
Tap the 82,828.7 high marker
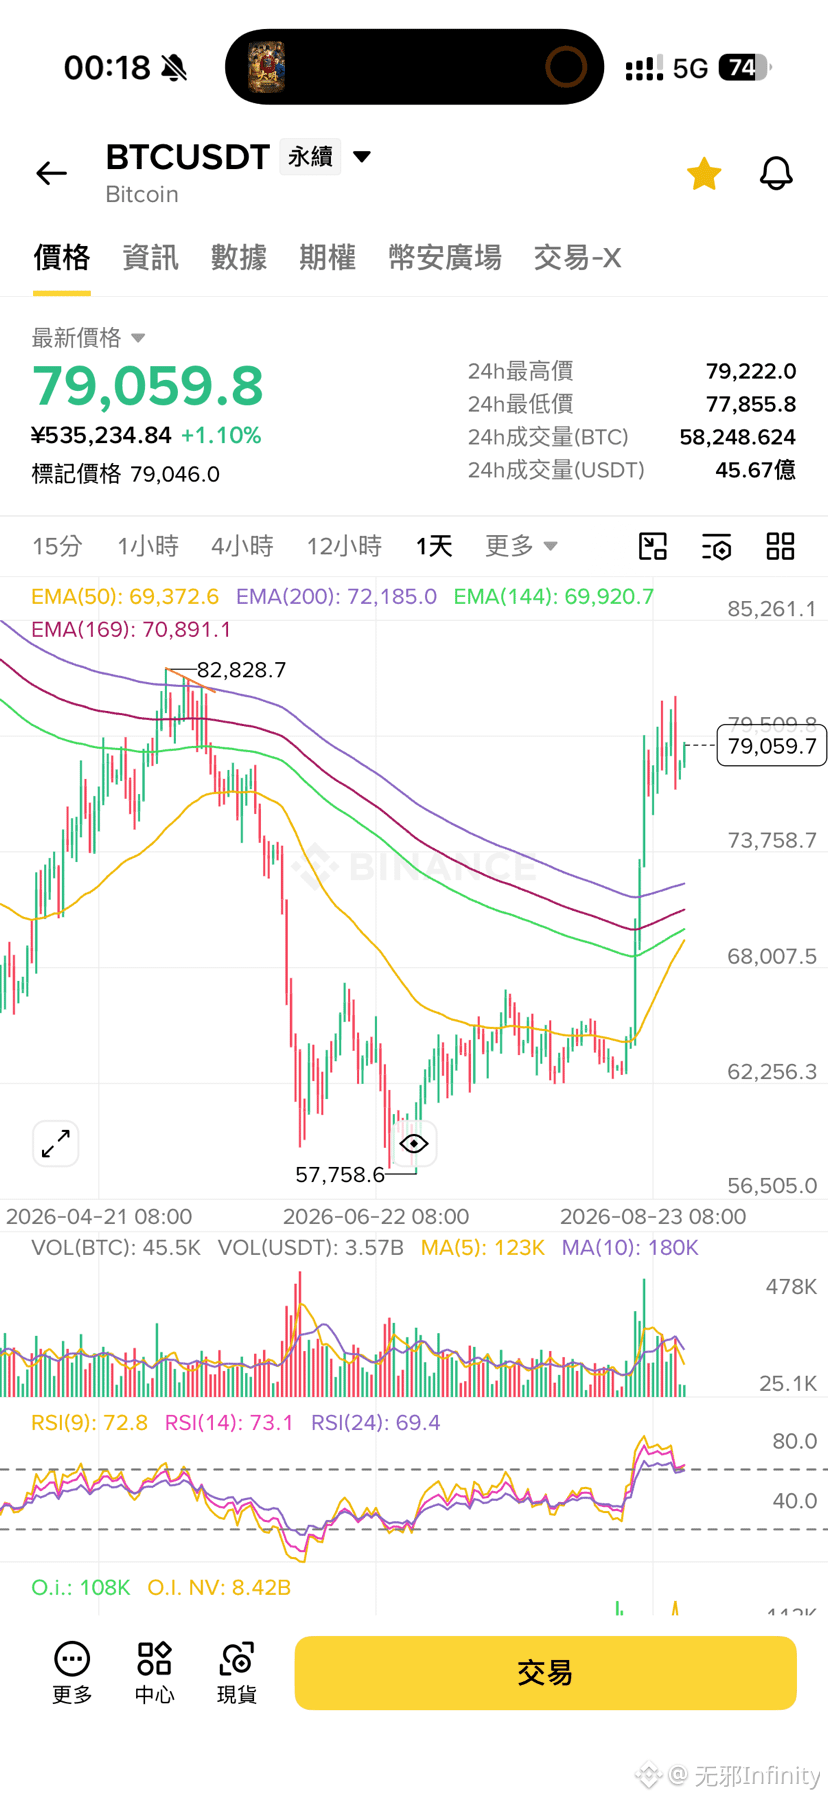click(x=242, y=670)
